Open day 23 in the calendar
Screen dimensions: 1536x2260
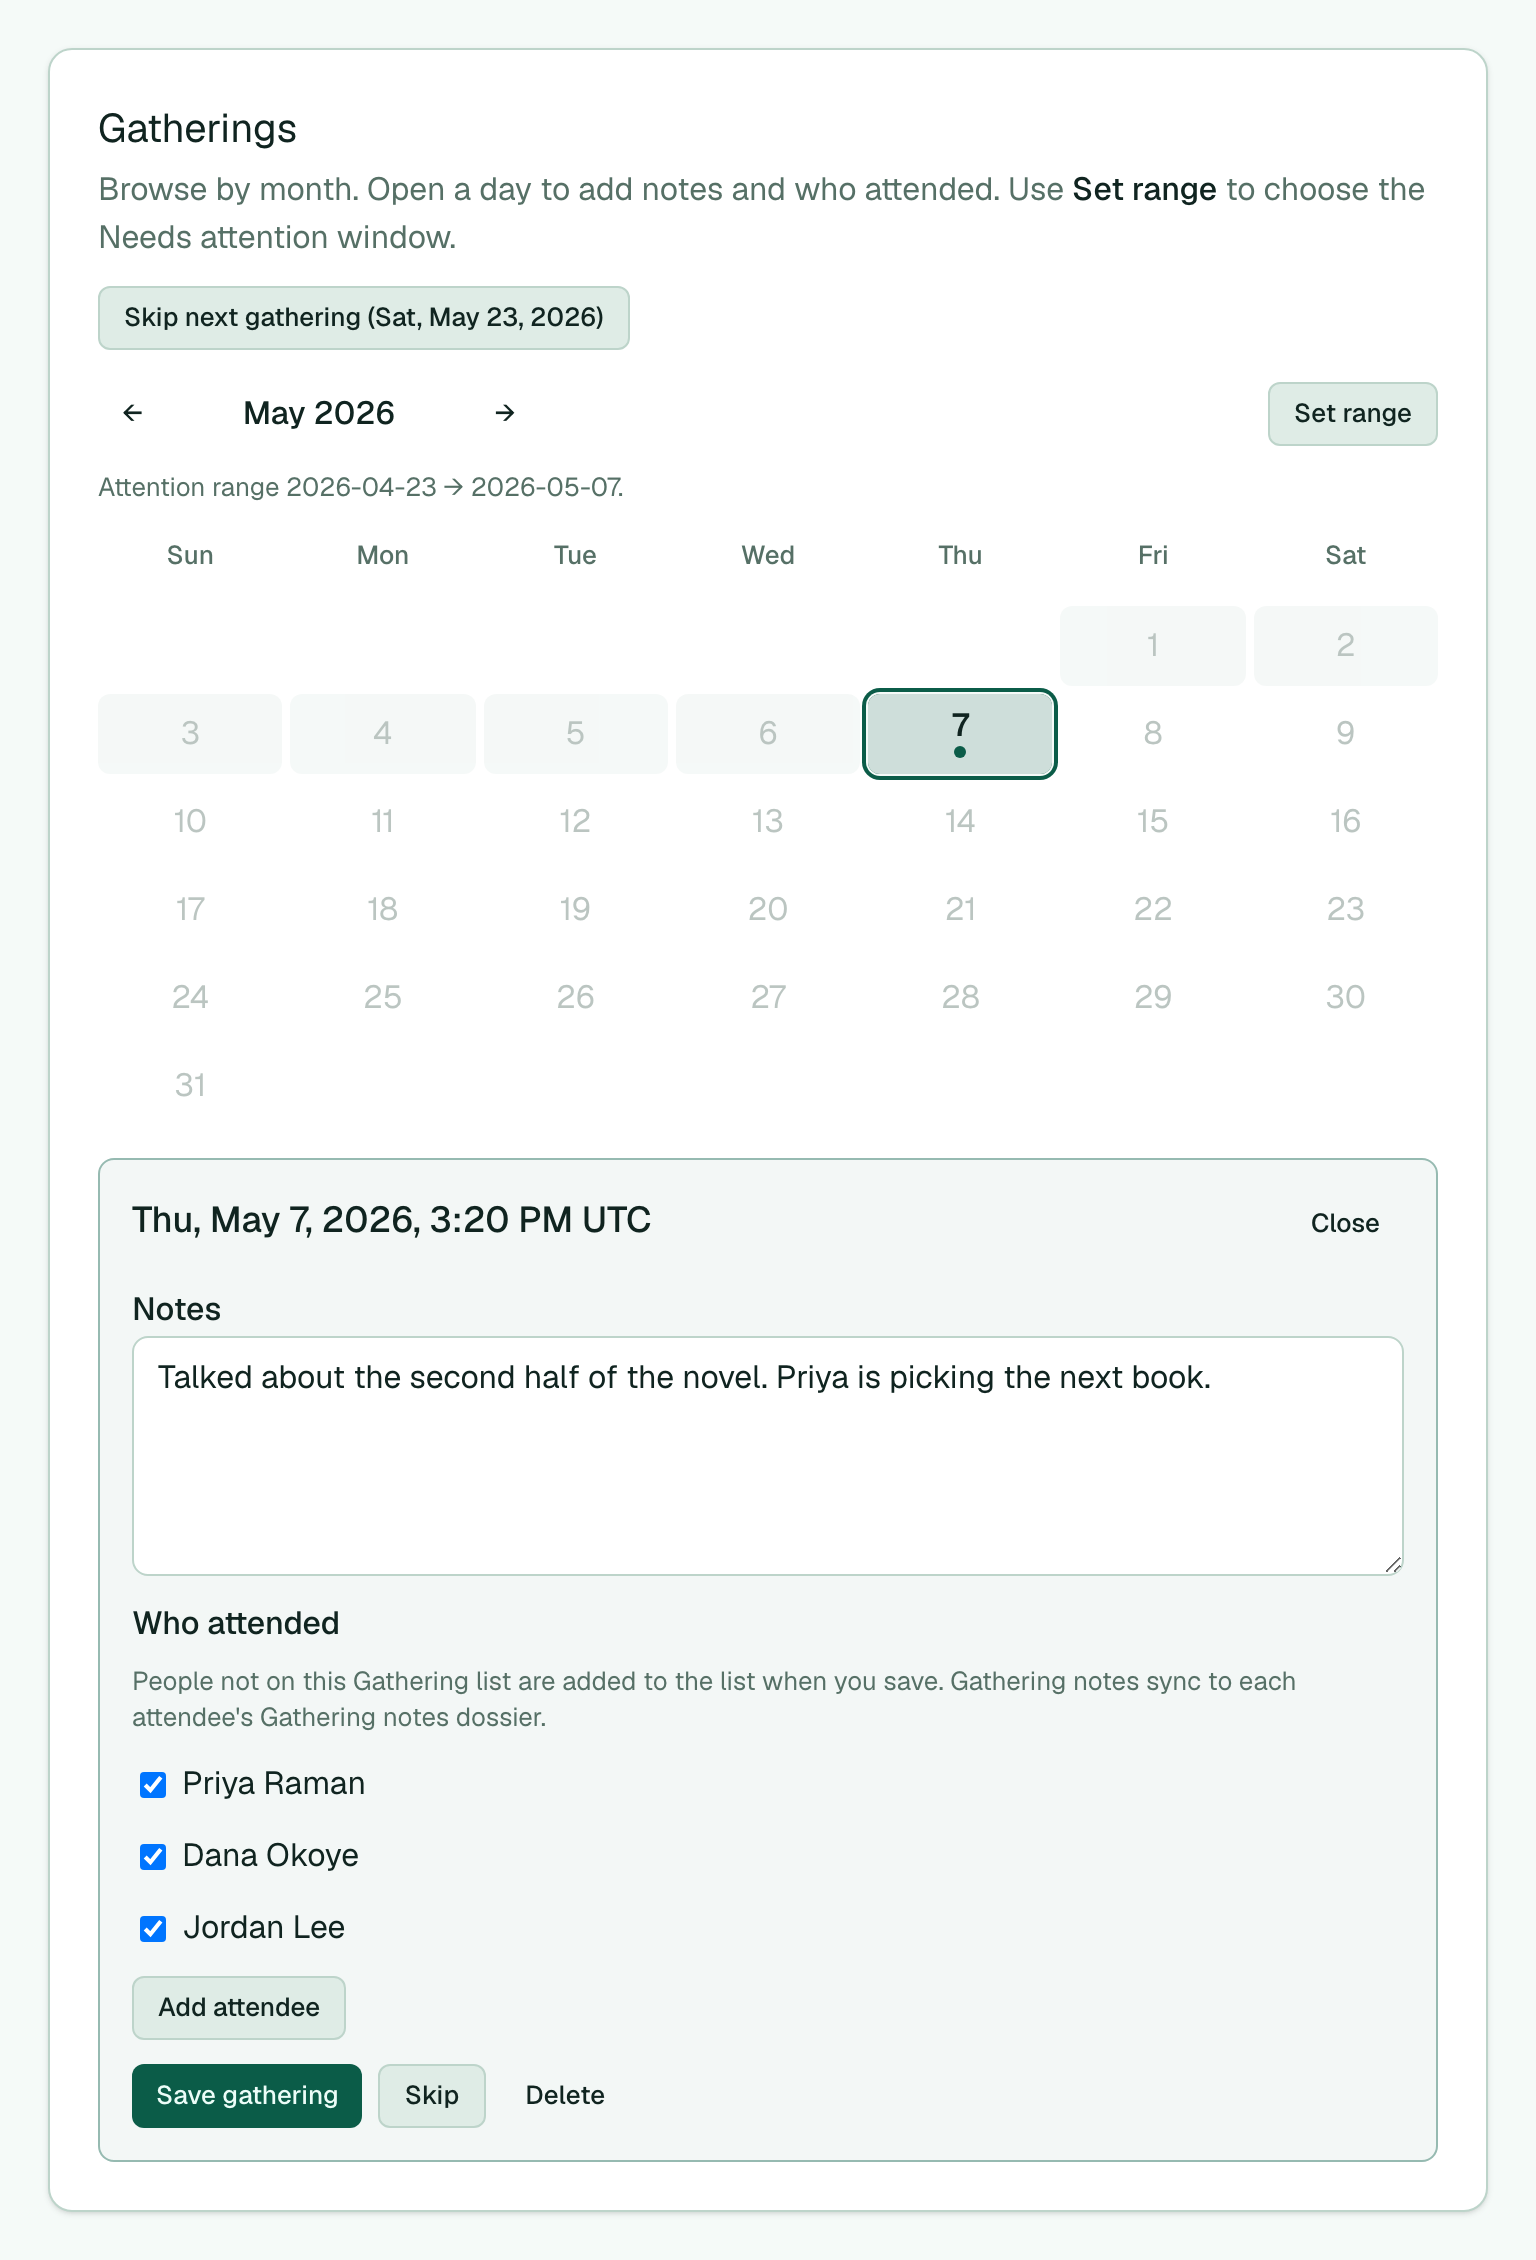[1345, 909]
